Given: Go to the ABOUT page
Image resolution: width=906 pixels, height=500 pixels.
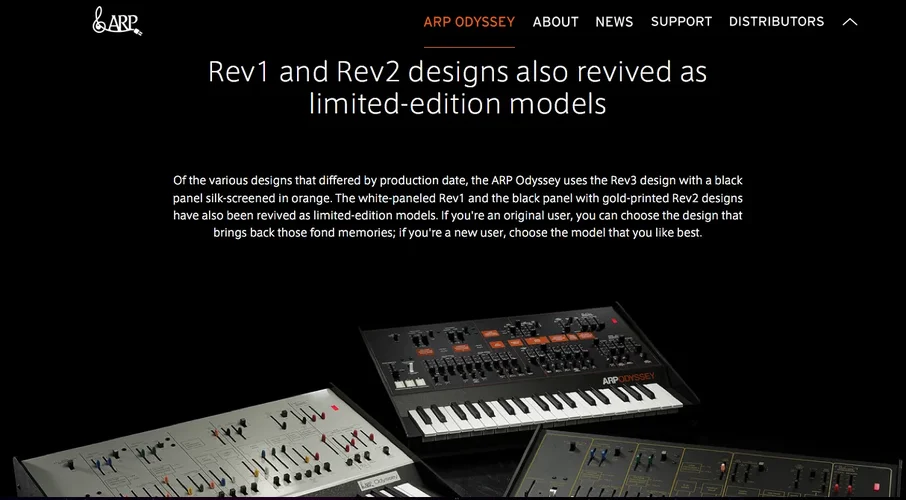Looking at the screenshot, I should (x=555, y=22).
